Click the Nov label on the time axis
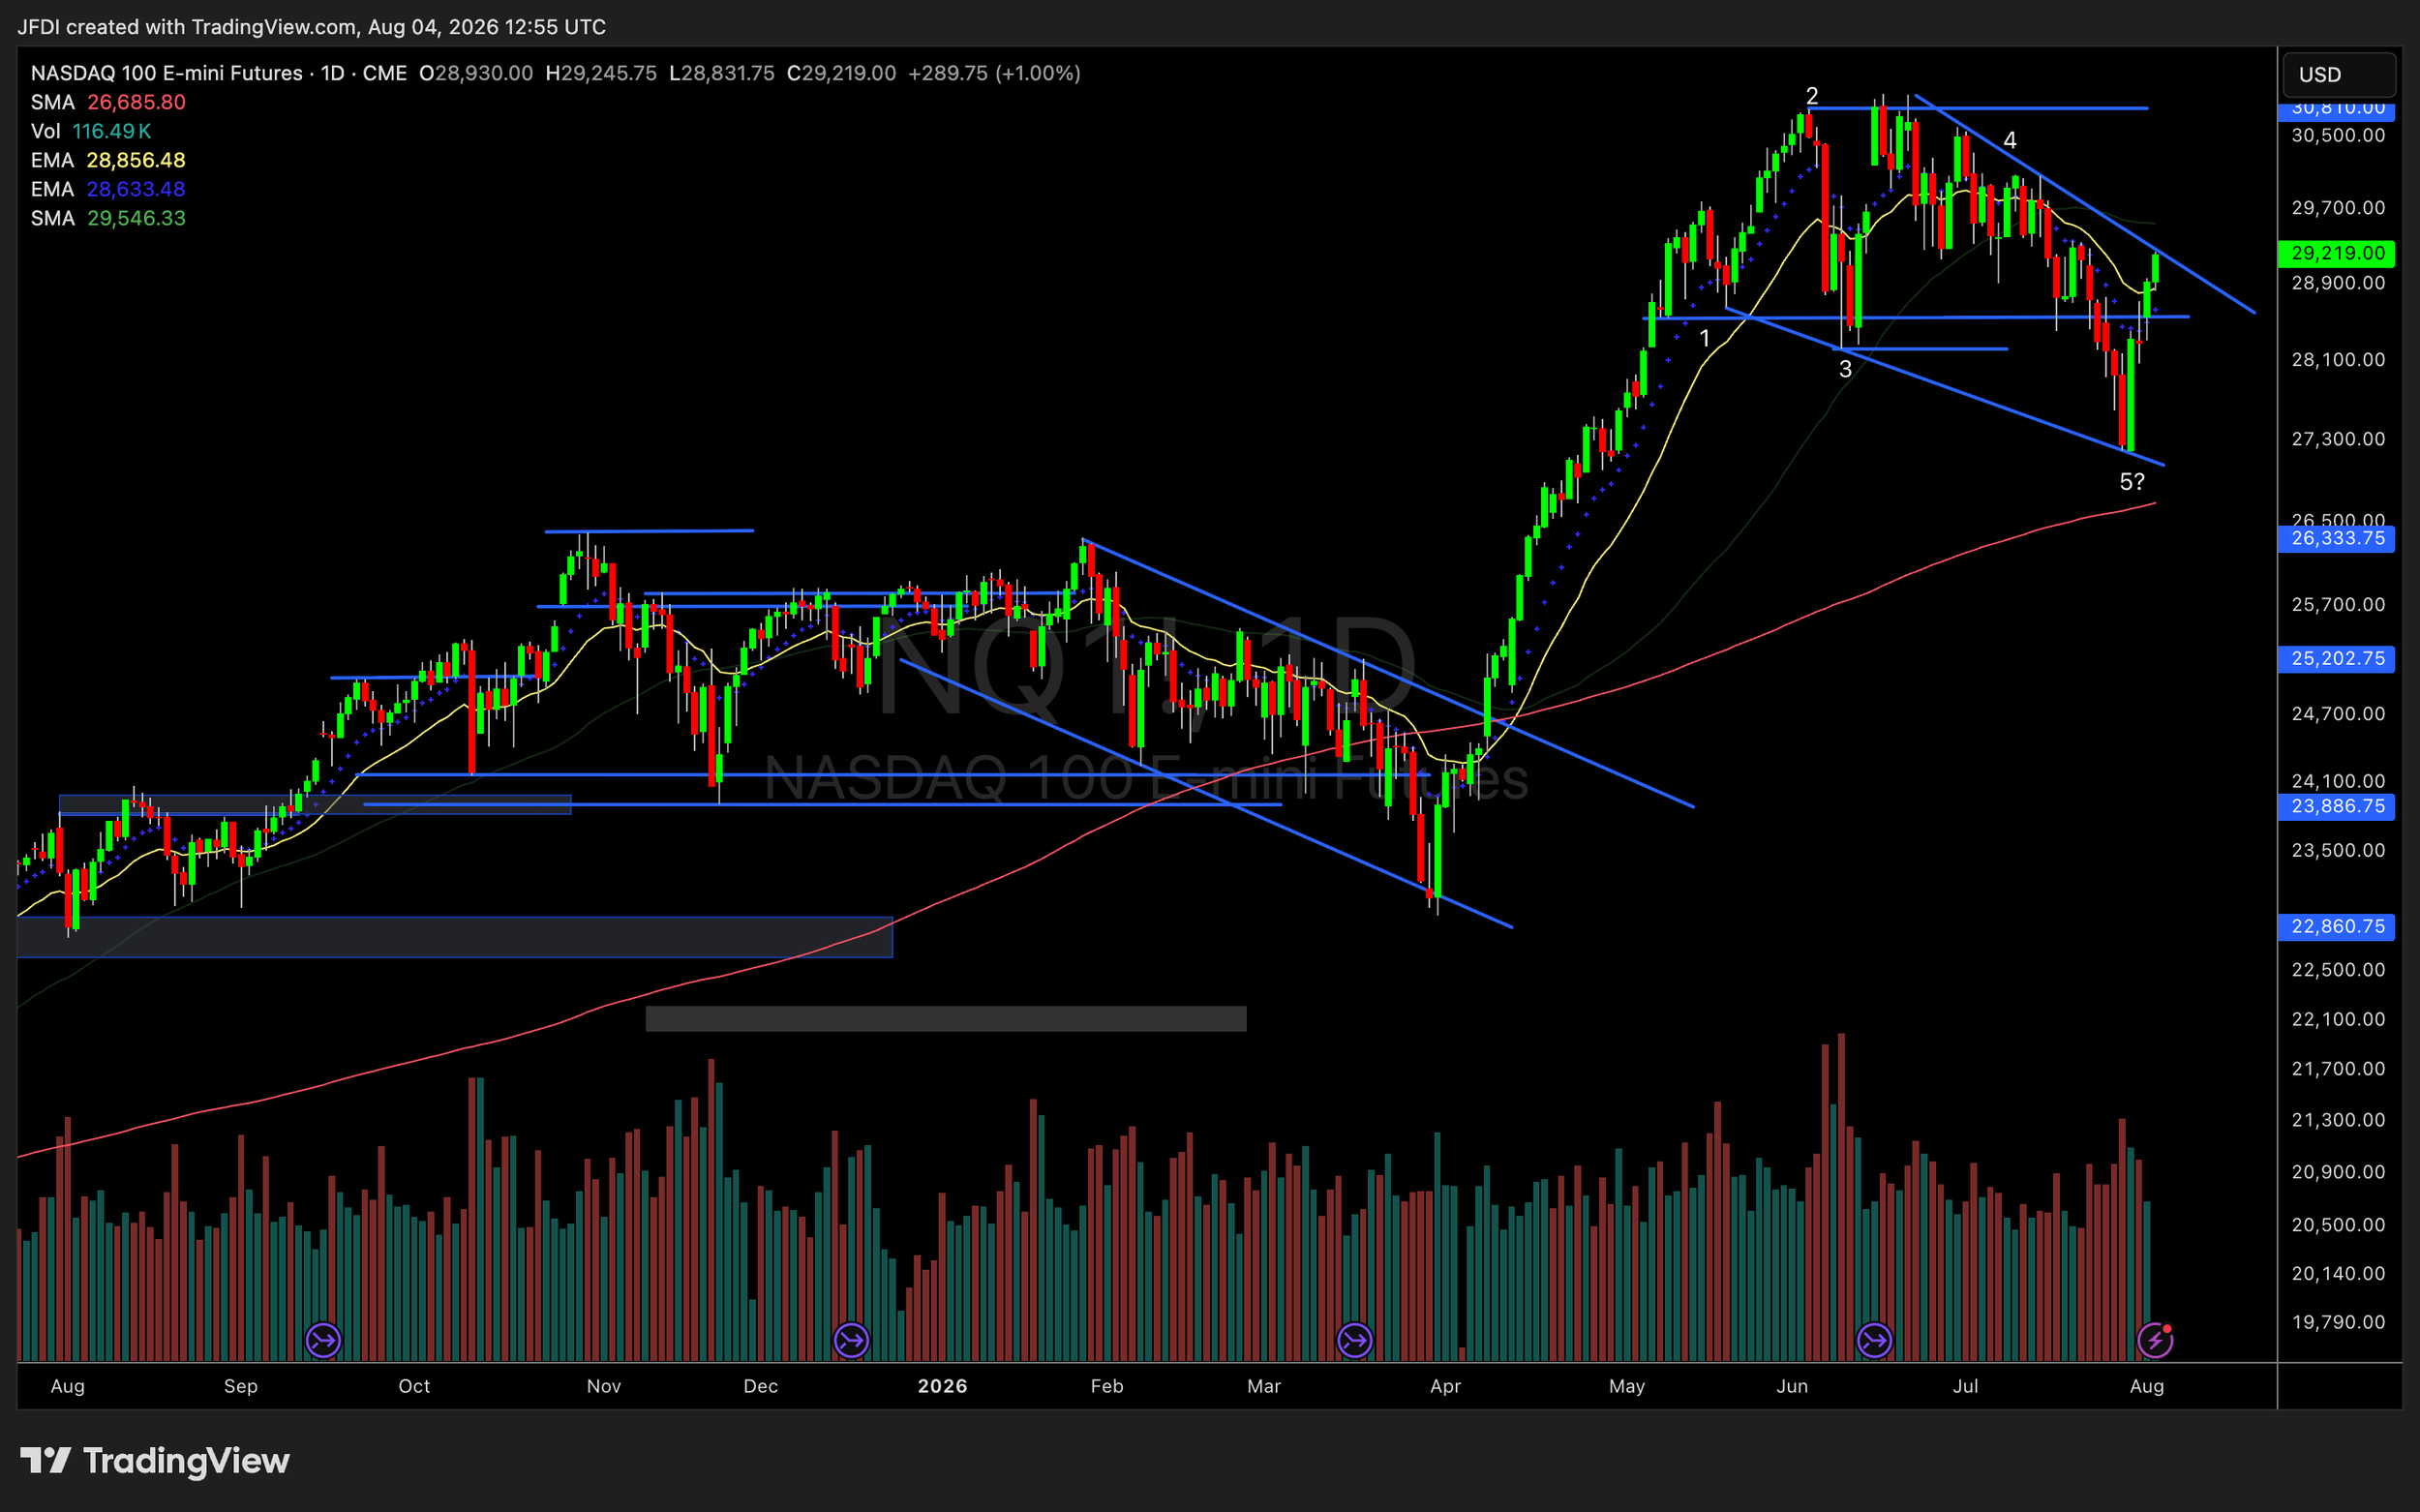This screenshot has width=2420, height=1512. pyautogui.click(x=604, y=1386)
